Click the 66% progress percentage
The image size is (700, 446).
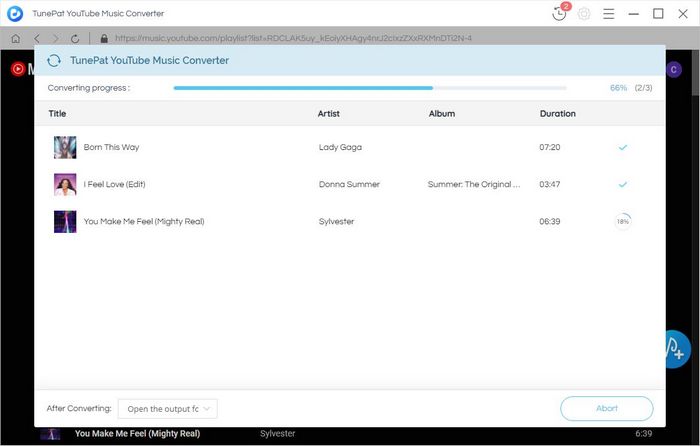(618, 88)
